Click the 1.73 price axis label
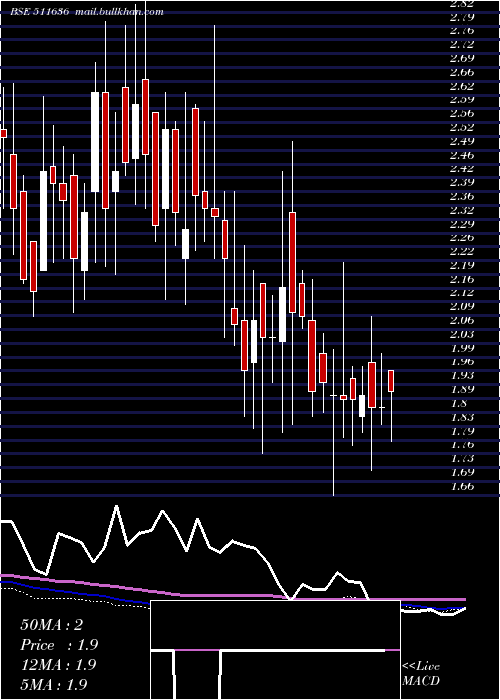The image size is (500, 700). [462, 459]
